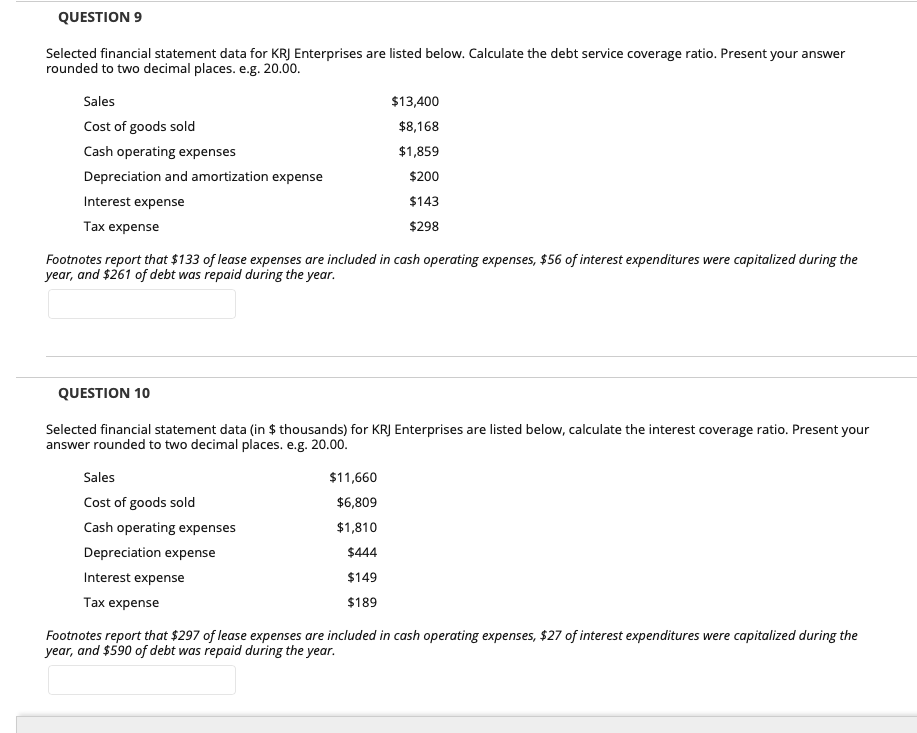This screenshot has height=733, width=917.
Task: Select the QUESTION 10 heading
Action: click(103, 392)
